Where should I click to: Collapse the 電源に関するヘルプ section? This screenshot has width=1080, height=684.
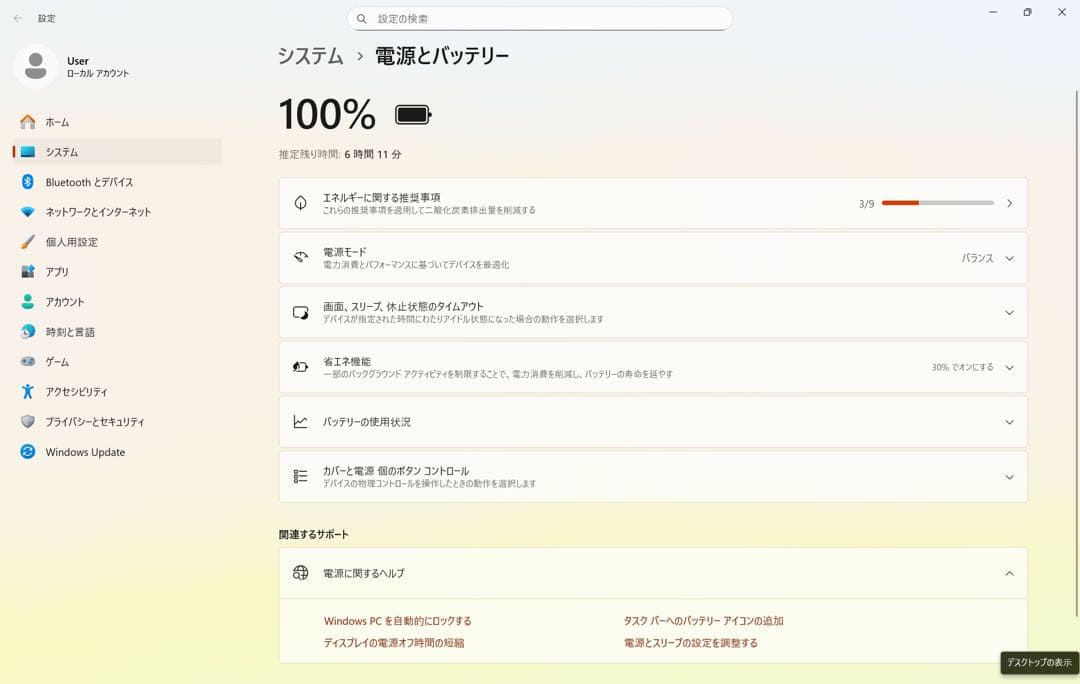point(1009,573)
